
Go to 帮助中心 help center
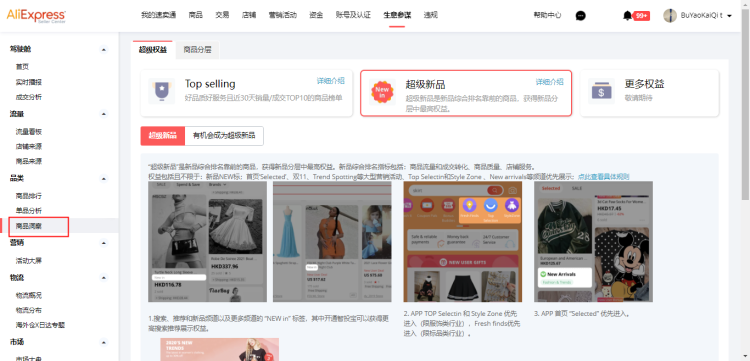[547, 15]
